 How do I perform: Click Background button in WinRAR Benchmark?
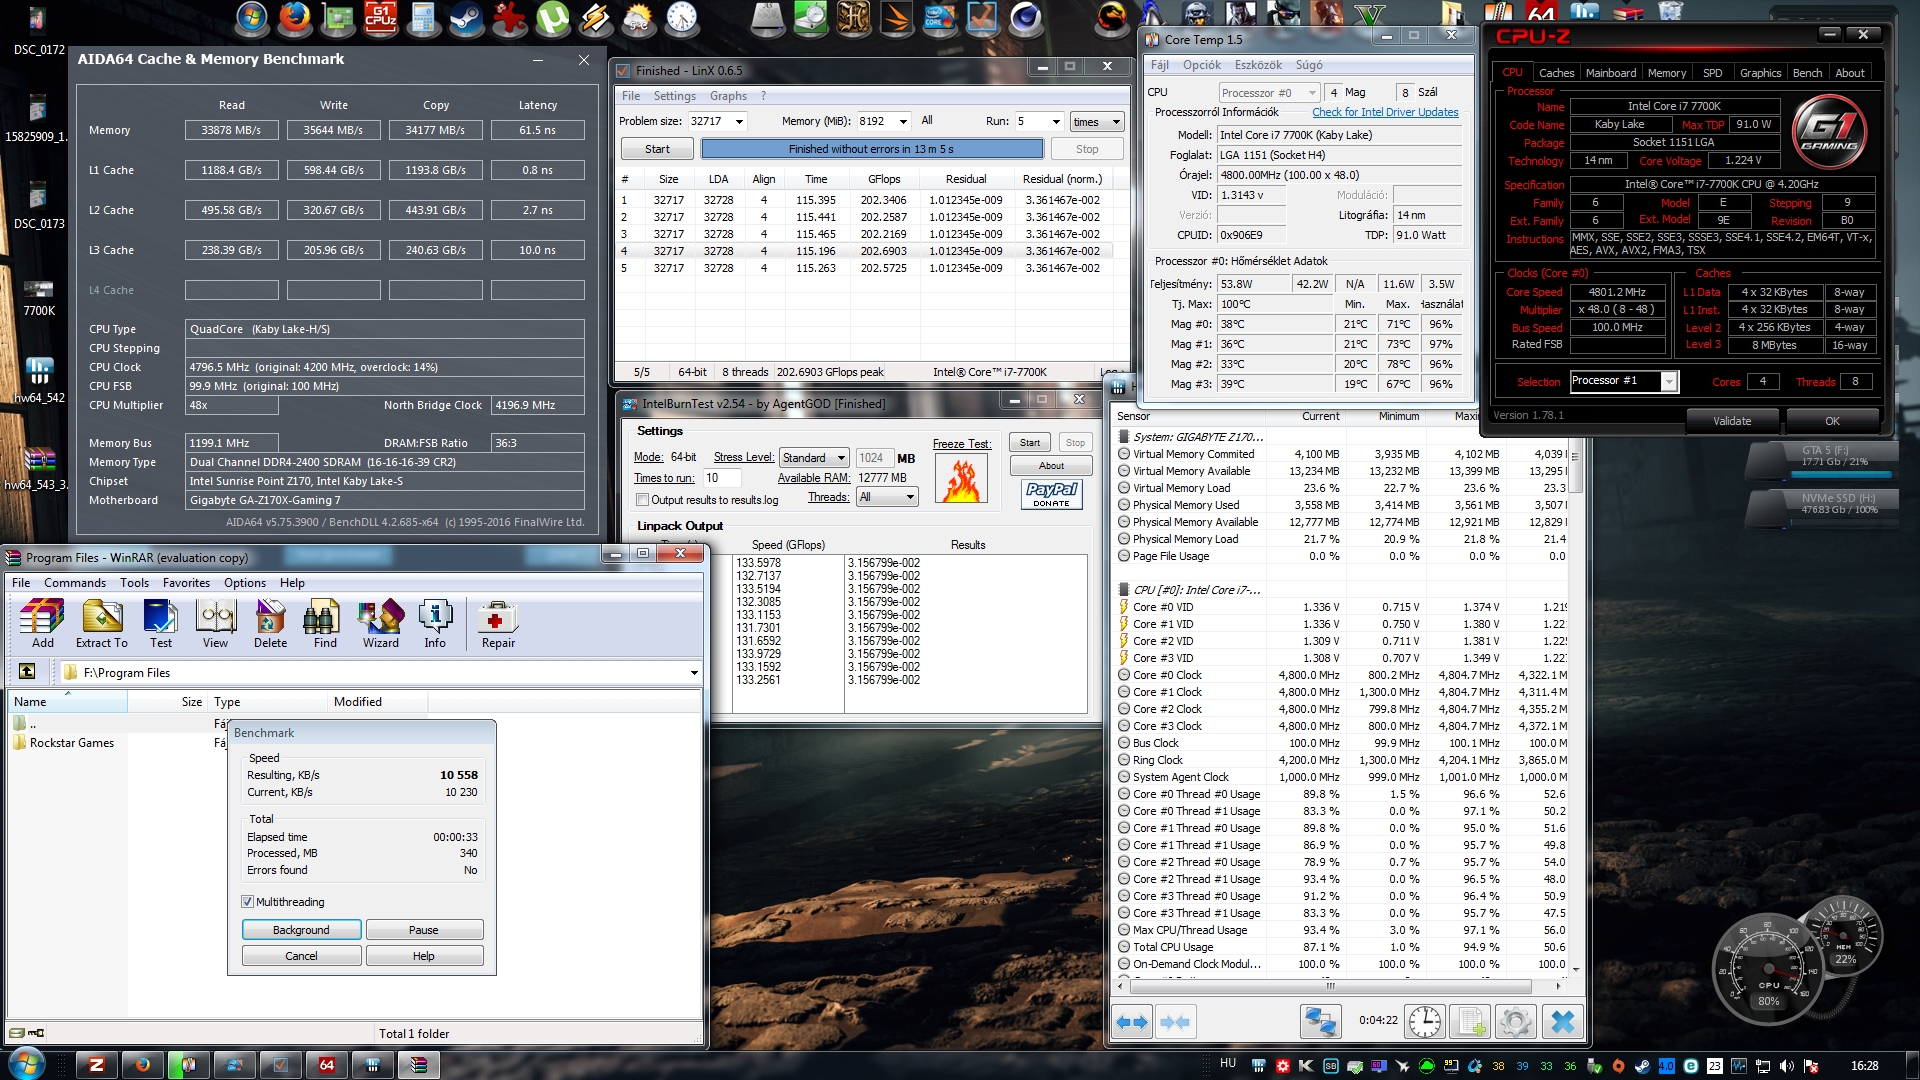(301, 930)
